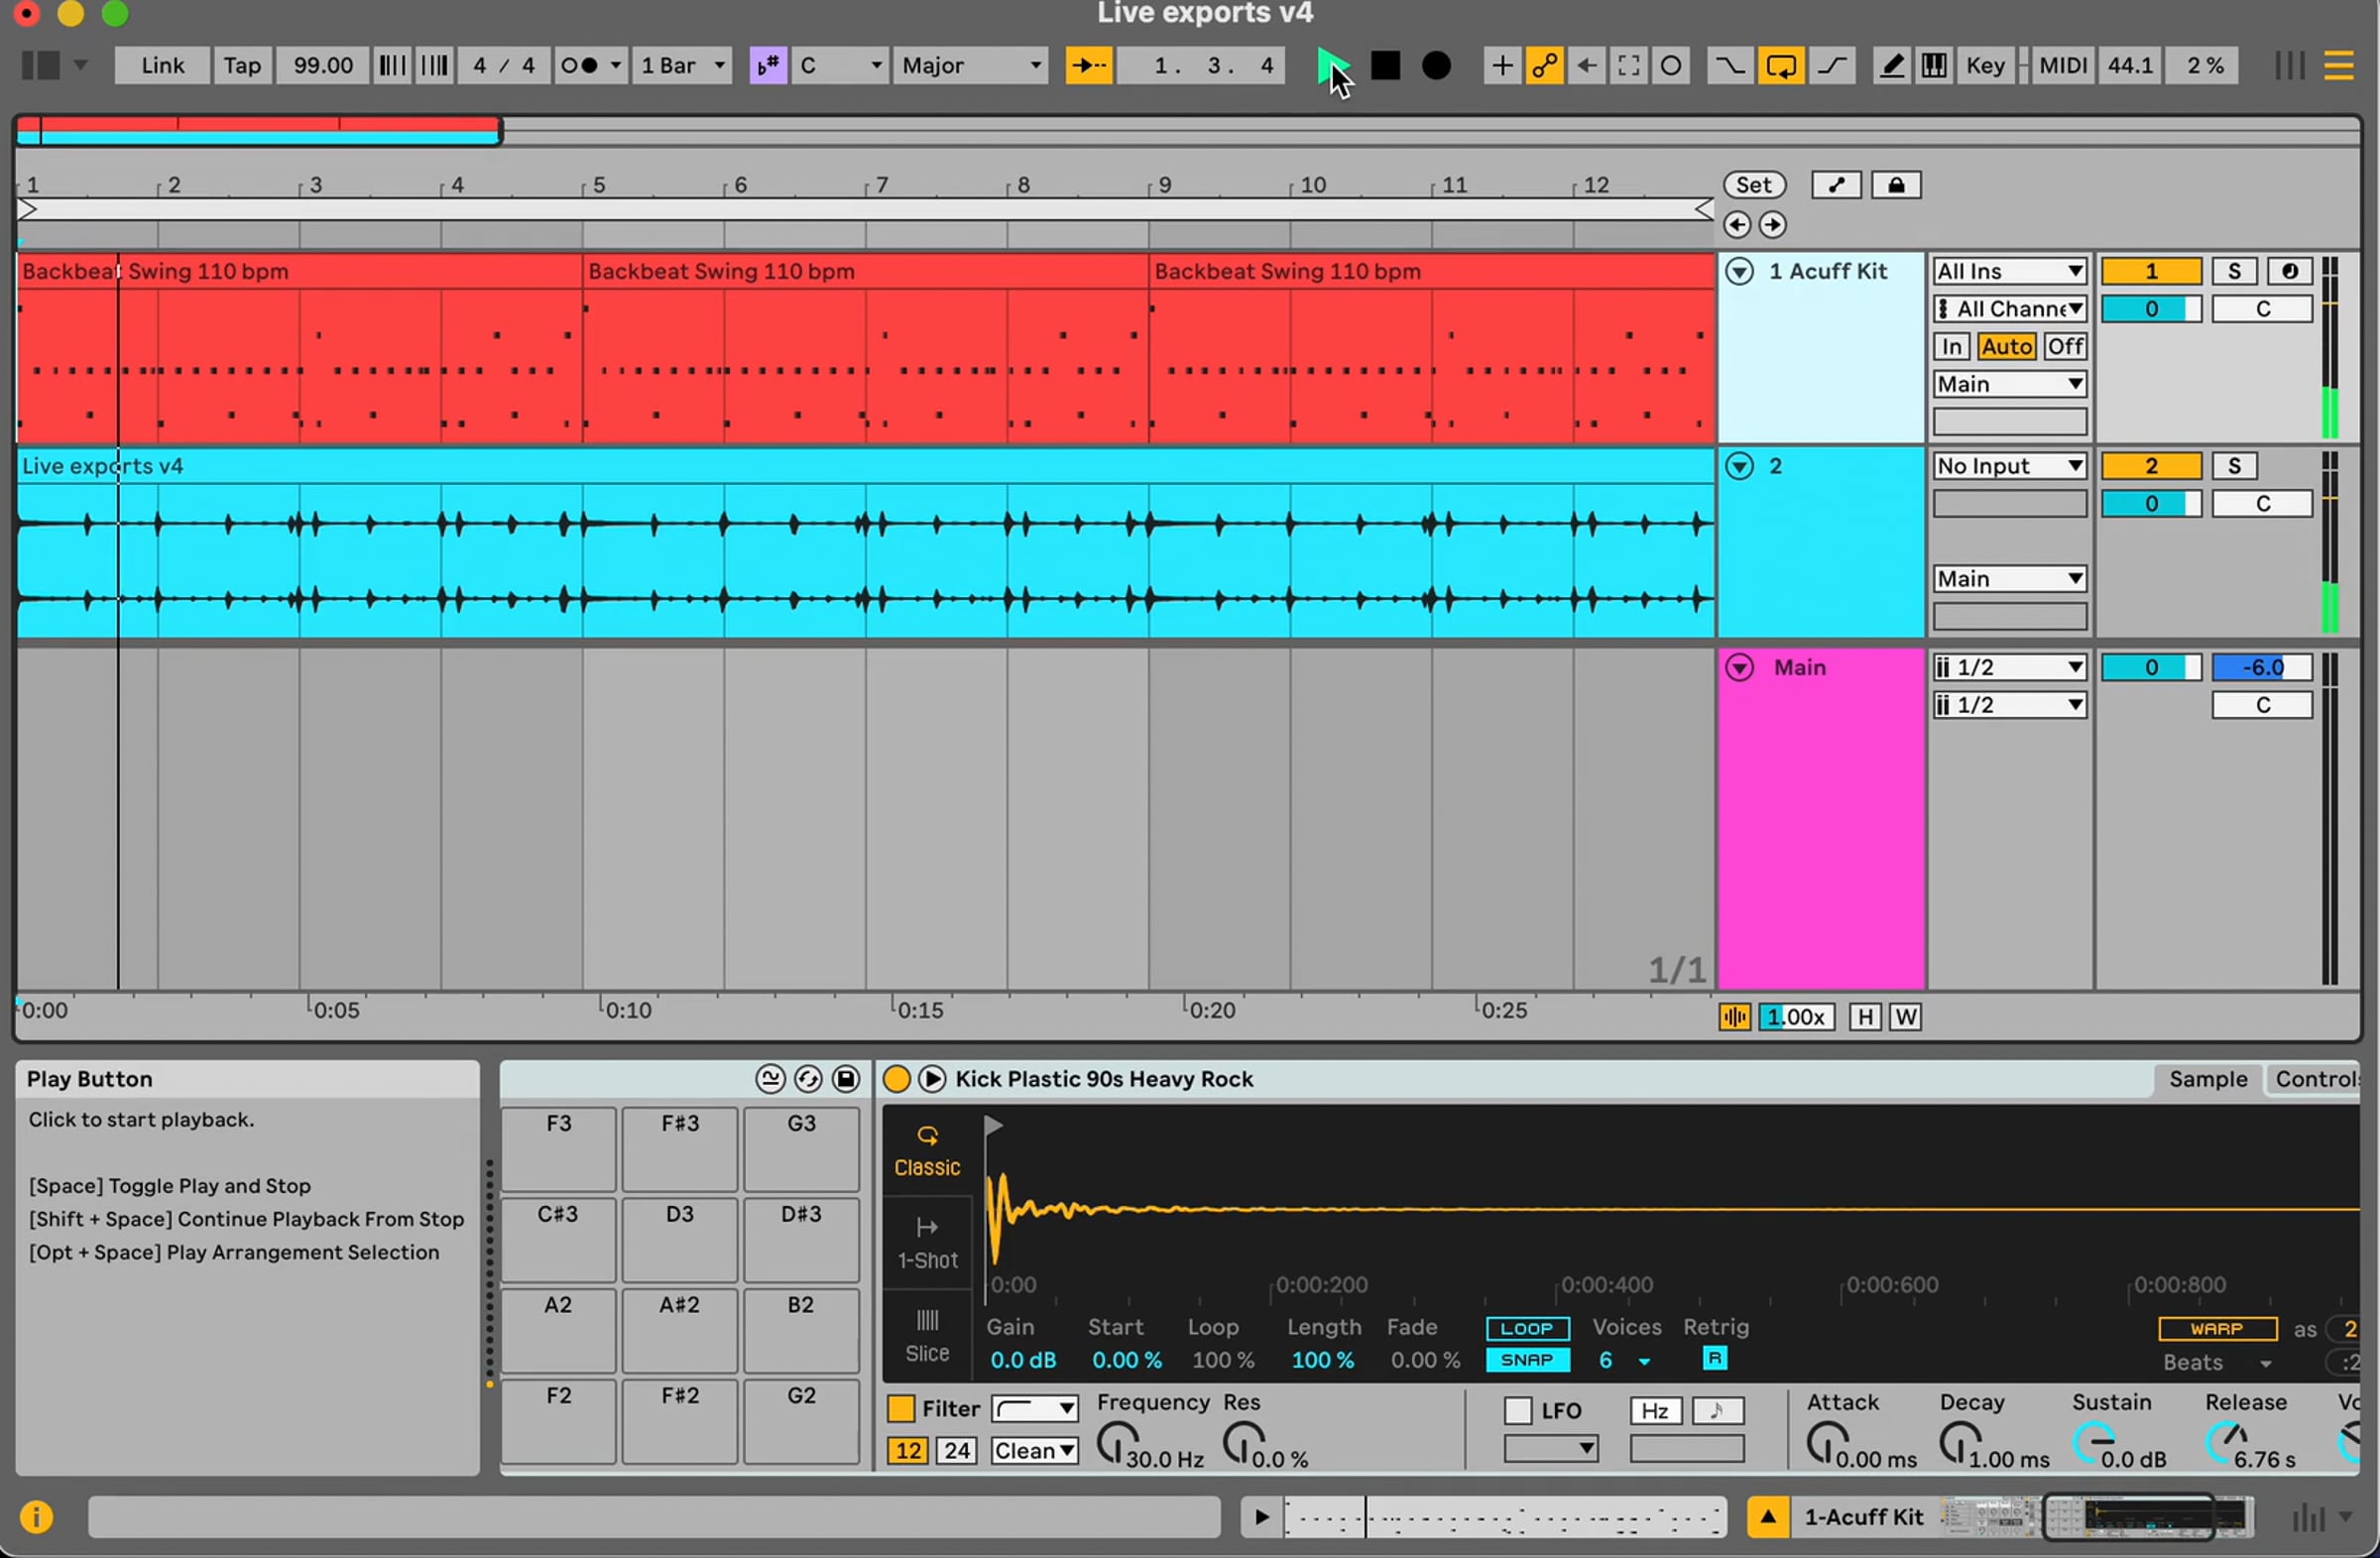Open the root note C dropdown
The image size is (2380, 1558).
pos(840,66)
